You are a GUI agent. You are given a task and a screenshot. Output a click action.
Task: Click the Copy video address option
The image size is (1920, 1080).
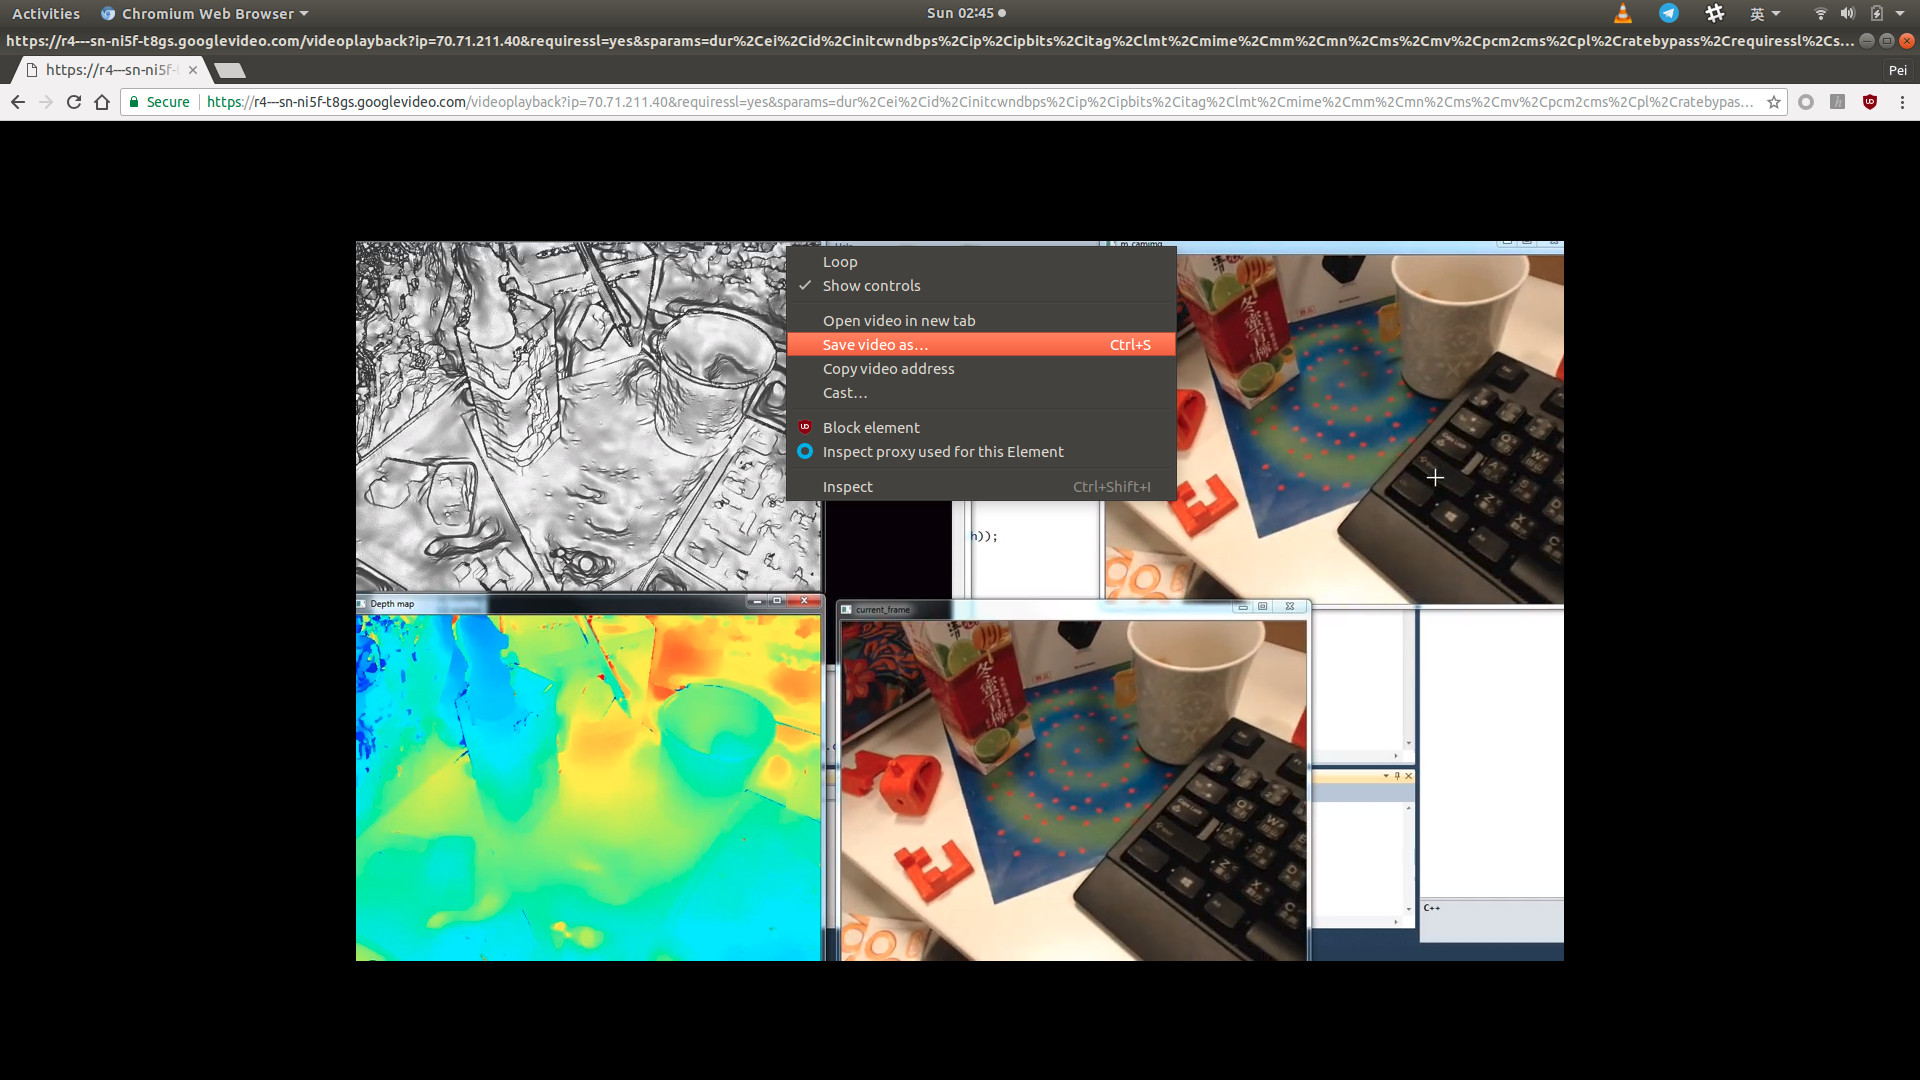click(889, 368)
